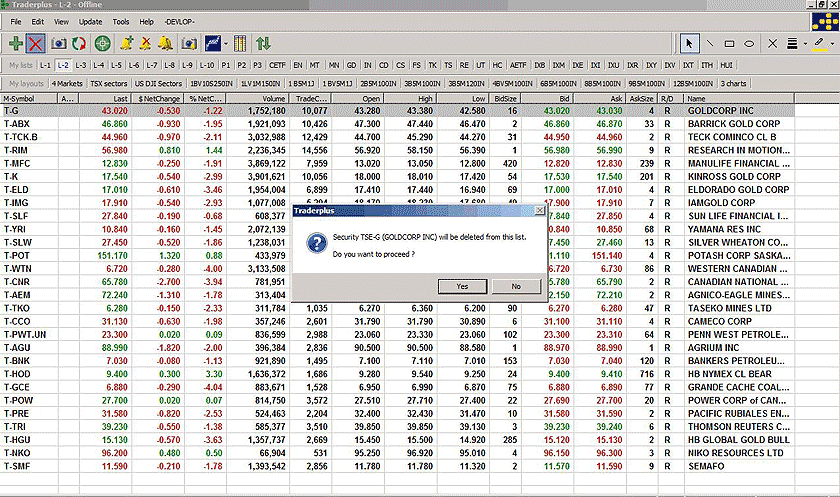This screenshot has height=497, width=840.
Task: Select the ellipse drawing tool
Action: coord(749,44)
